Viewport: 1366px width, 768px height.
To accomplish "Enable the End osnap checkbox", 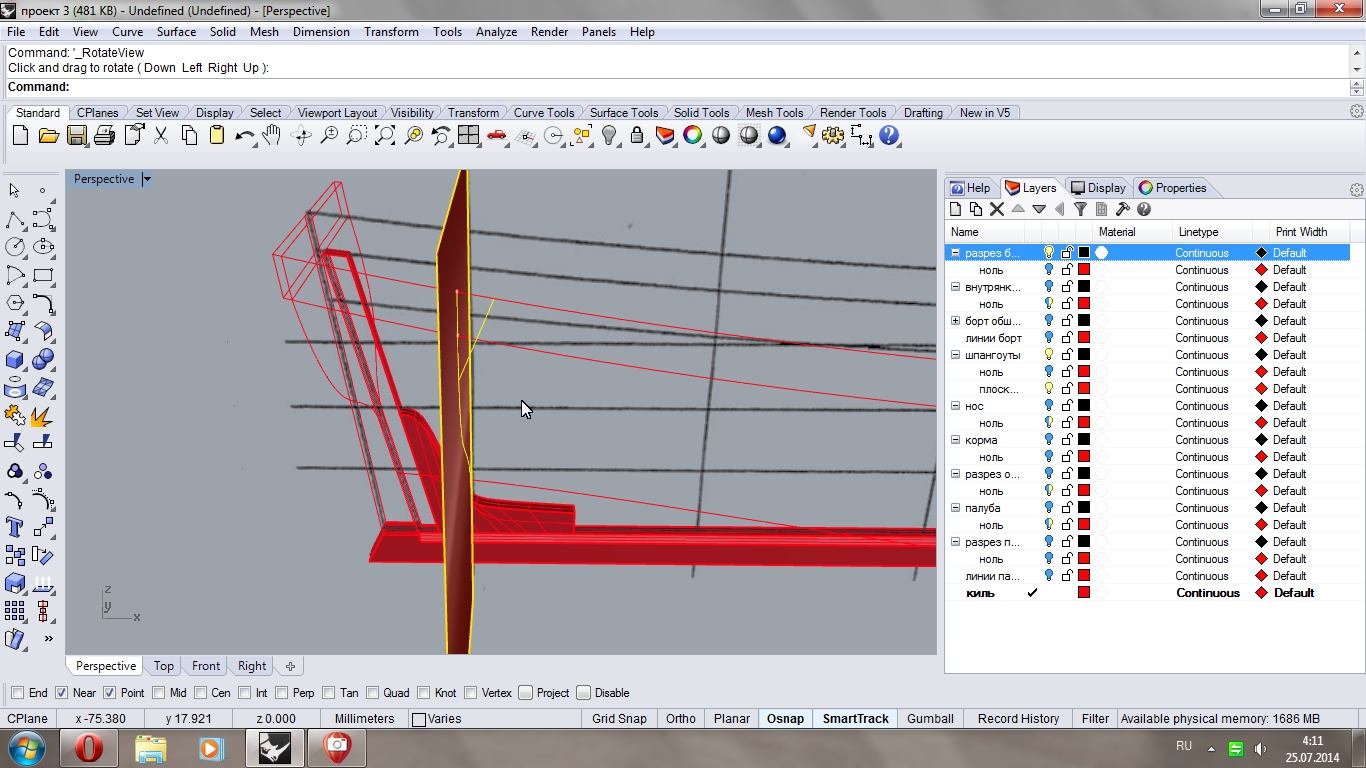I will (x=18, y=693).
